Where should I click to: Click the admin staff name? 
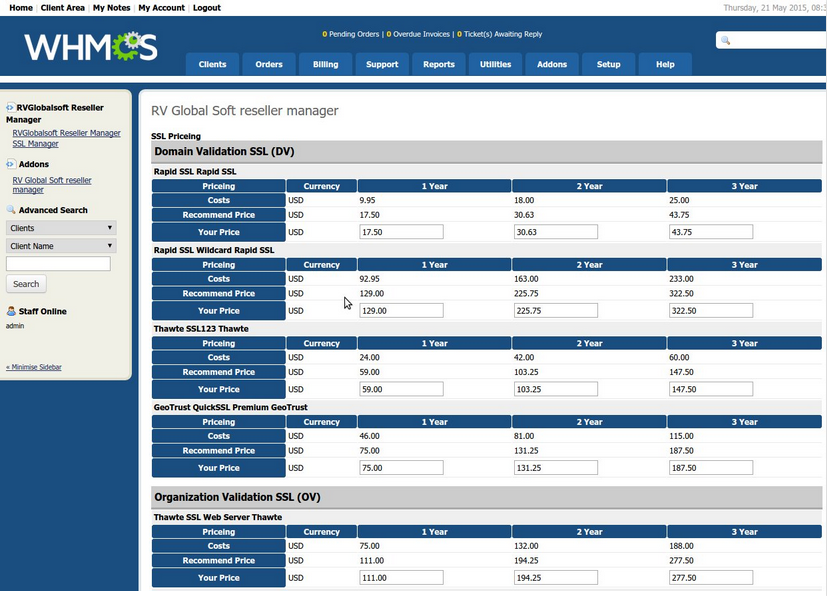[x=15, y=325]
